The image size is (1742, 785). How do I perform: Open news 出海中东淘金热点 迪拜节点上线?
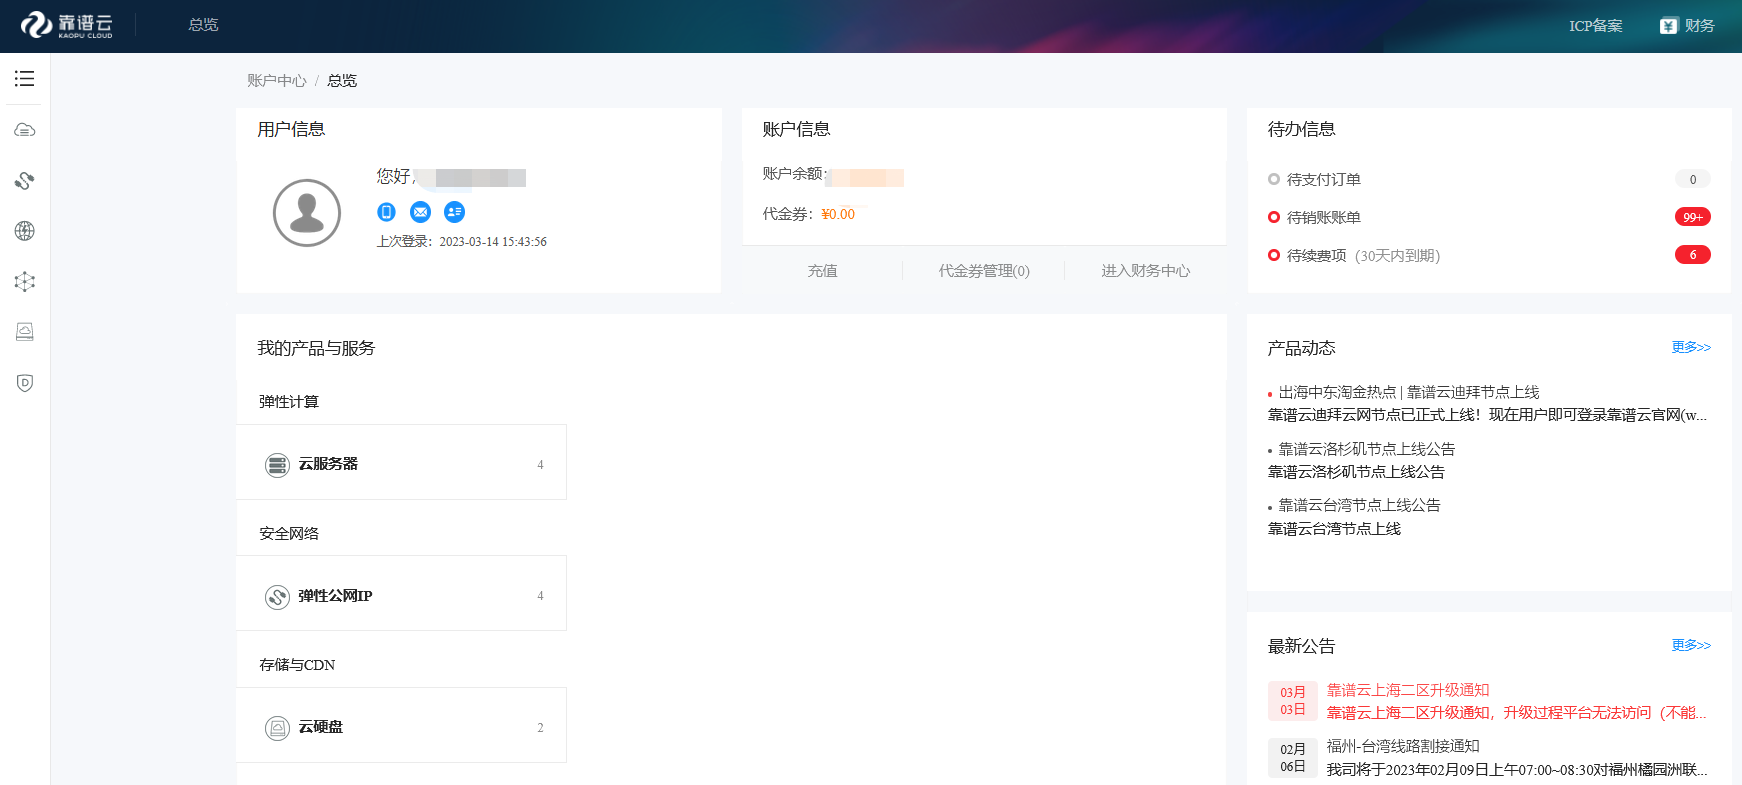click(x=1408, y=393)
